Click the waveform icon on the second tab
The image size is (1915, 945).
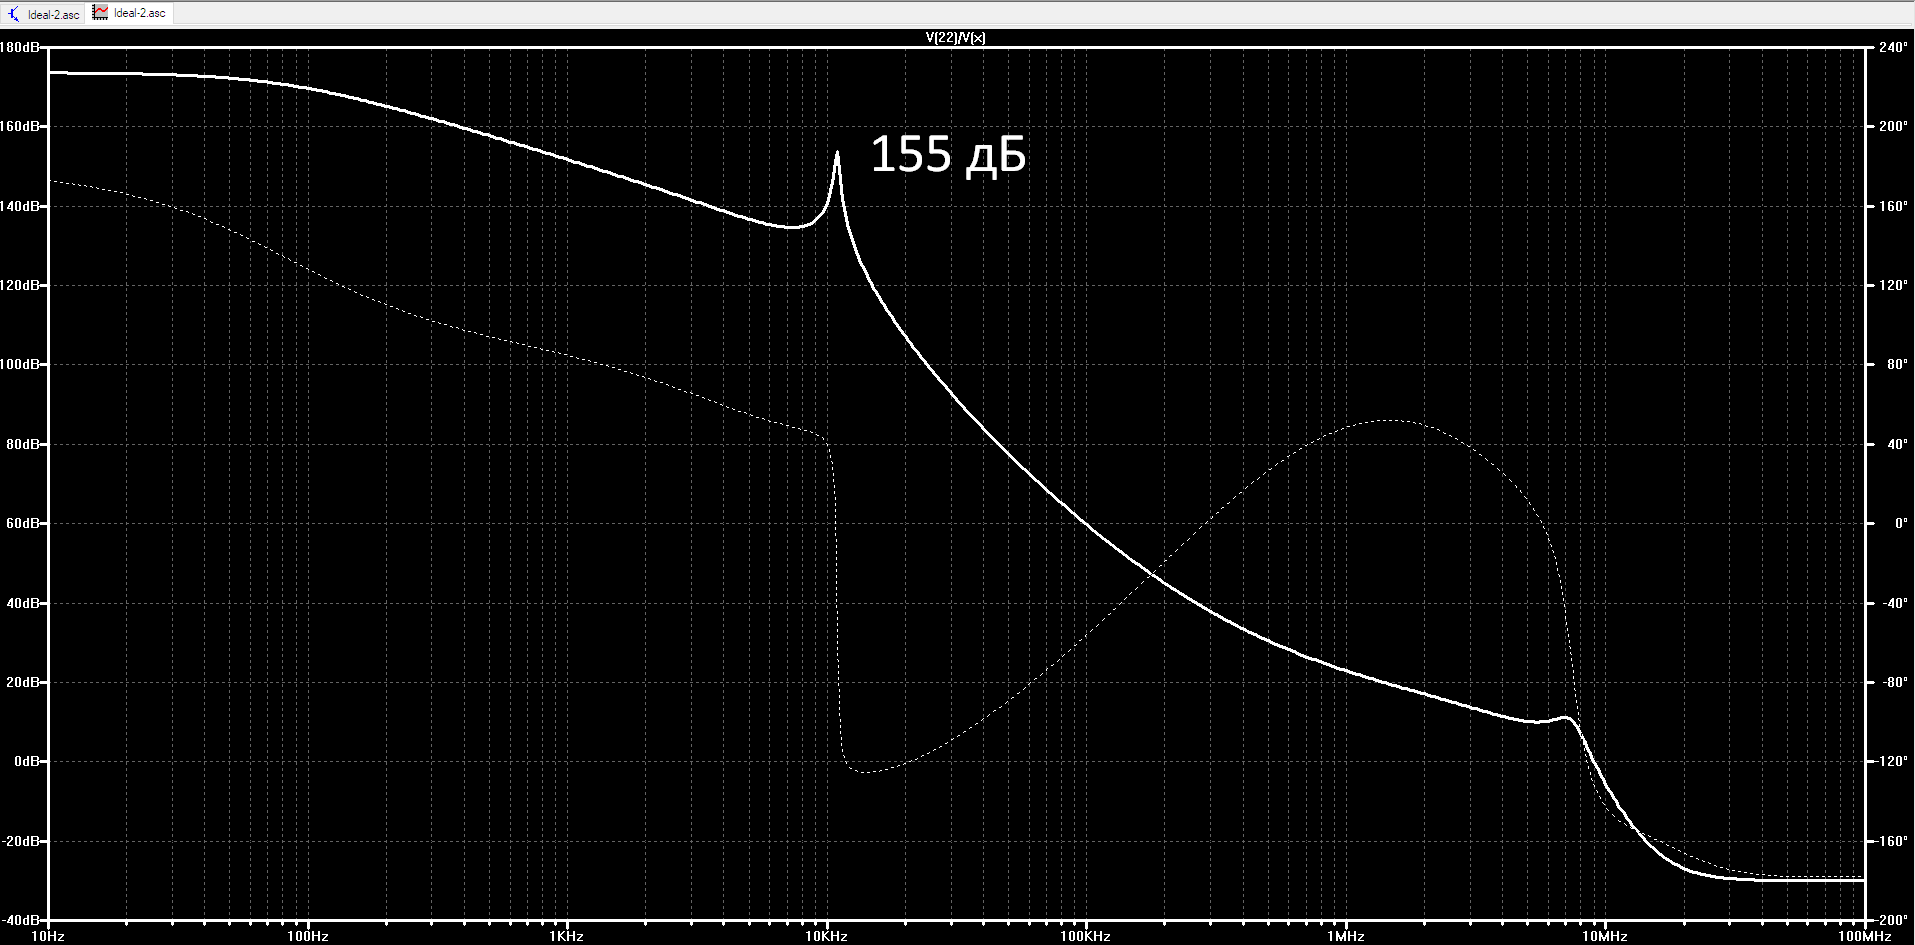100,13
